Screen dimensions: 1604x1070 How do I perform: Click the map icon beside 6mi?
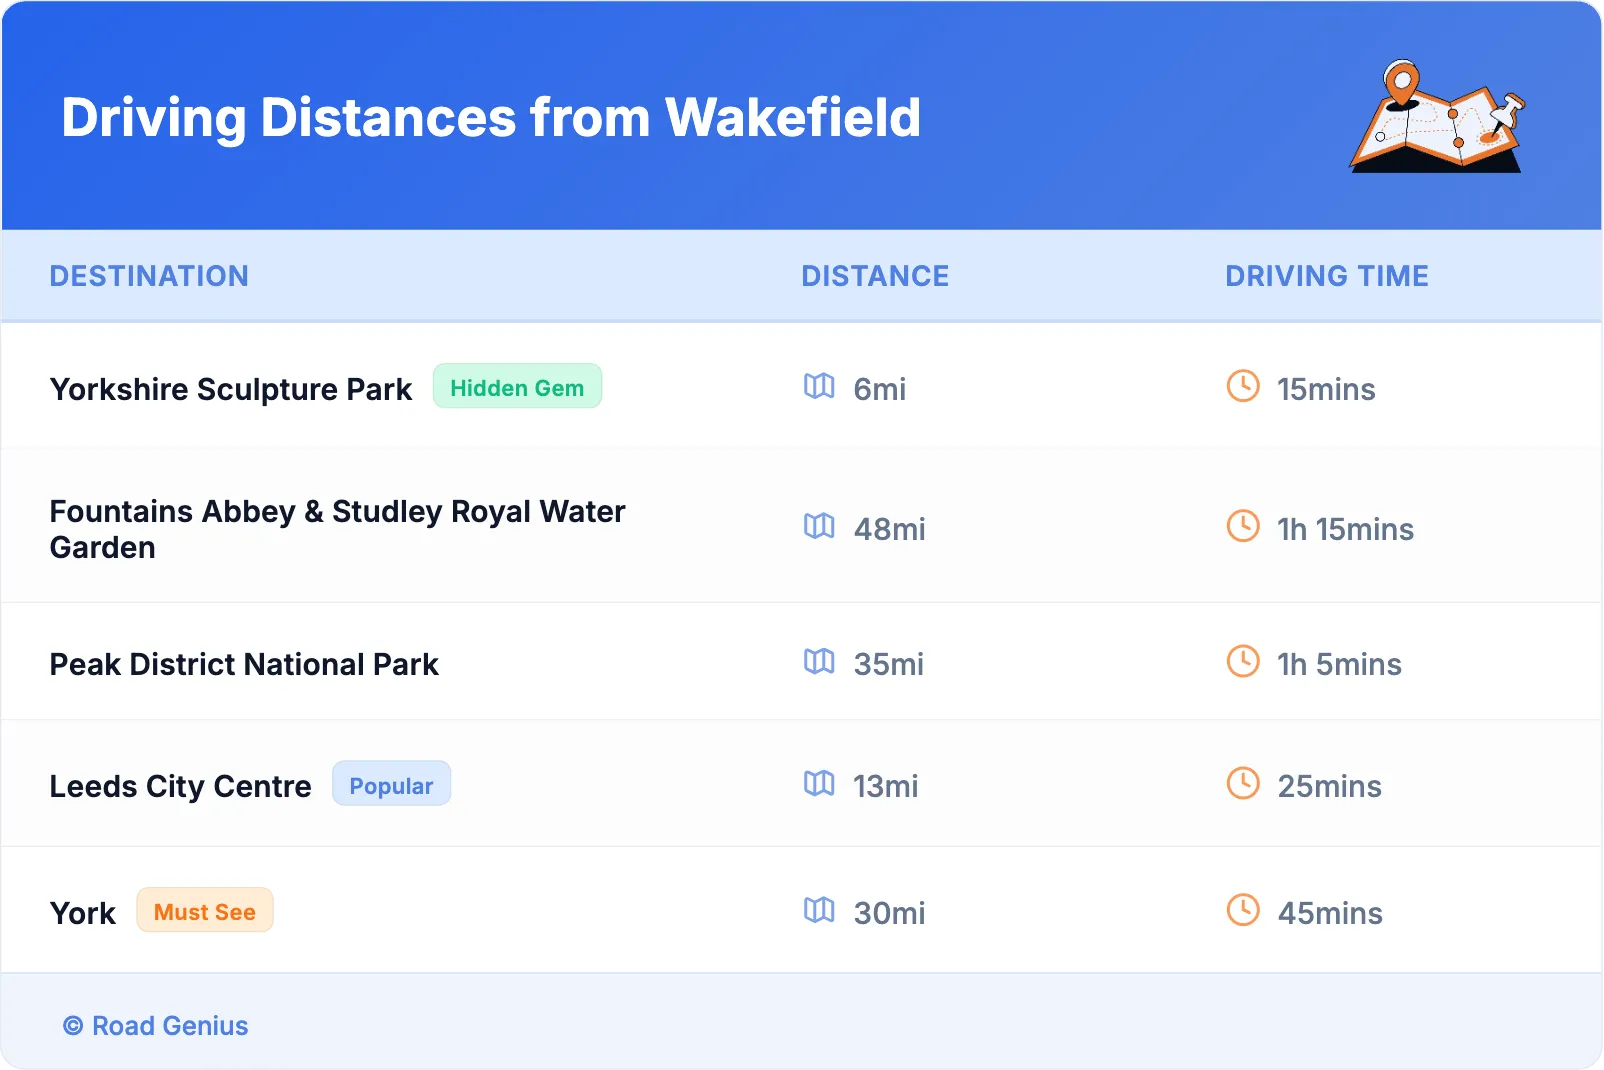tap(819, 386)
